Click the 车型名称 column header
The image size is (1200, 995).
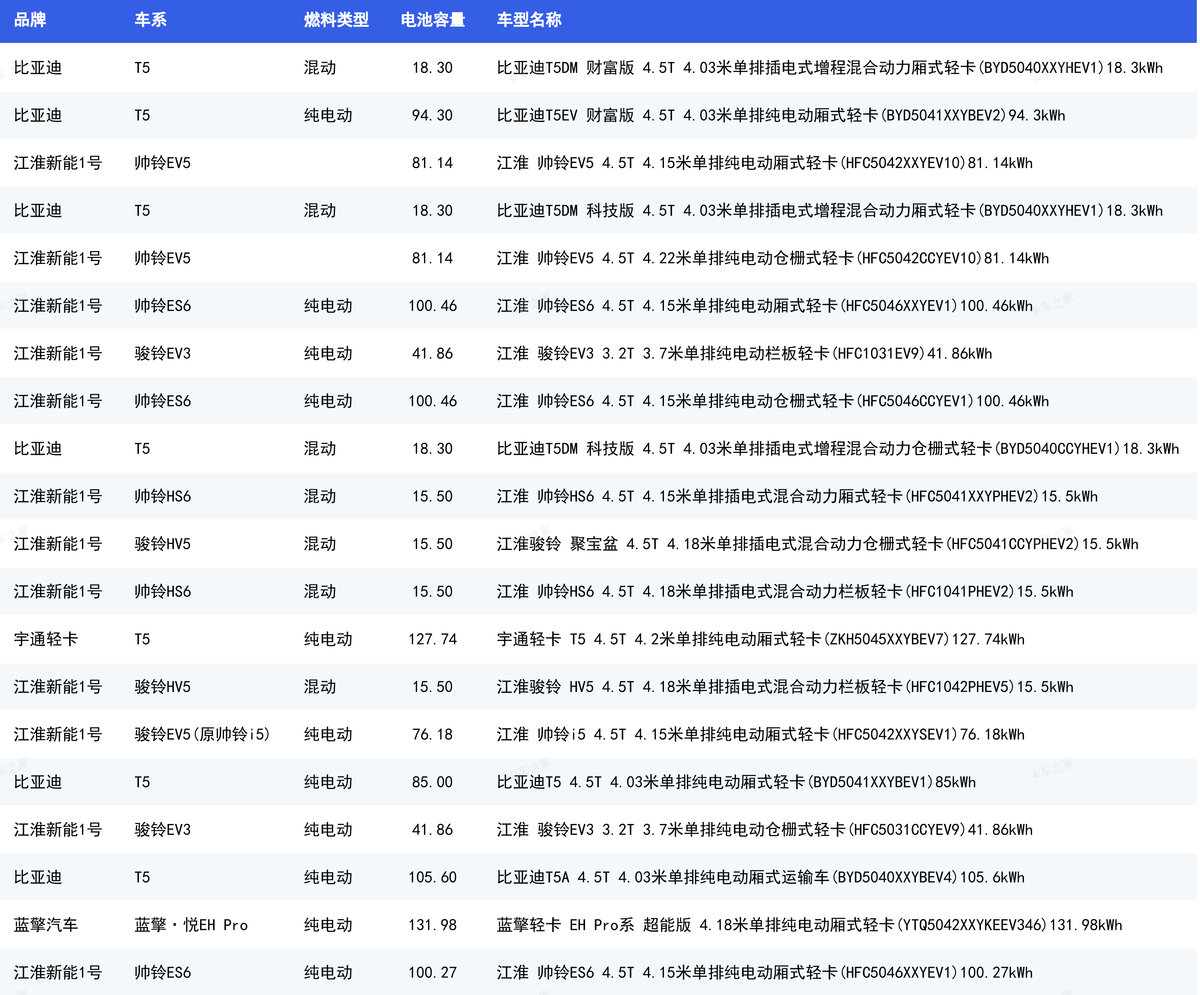(529, 20)
